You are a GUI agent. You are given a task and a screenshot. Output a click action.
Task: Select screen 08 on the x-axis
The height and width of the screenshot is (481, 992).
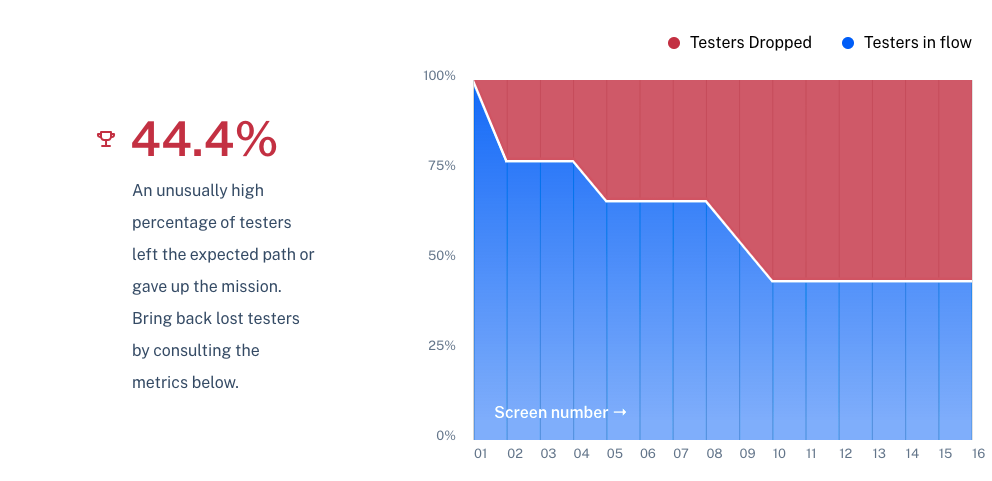pyautogui.click(x=714, y=454)
